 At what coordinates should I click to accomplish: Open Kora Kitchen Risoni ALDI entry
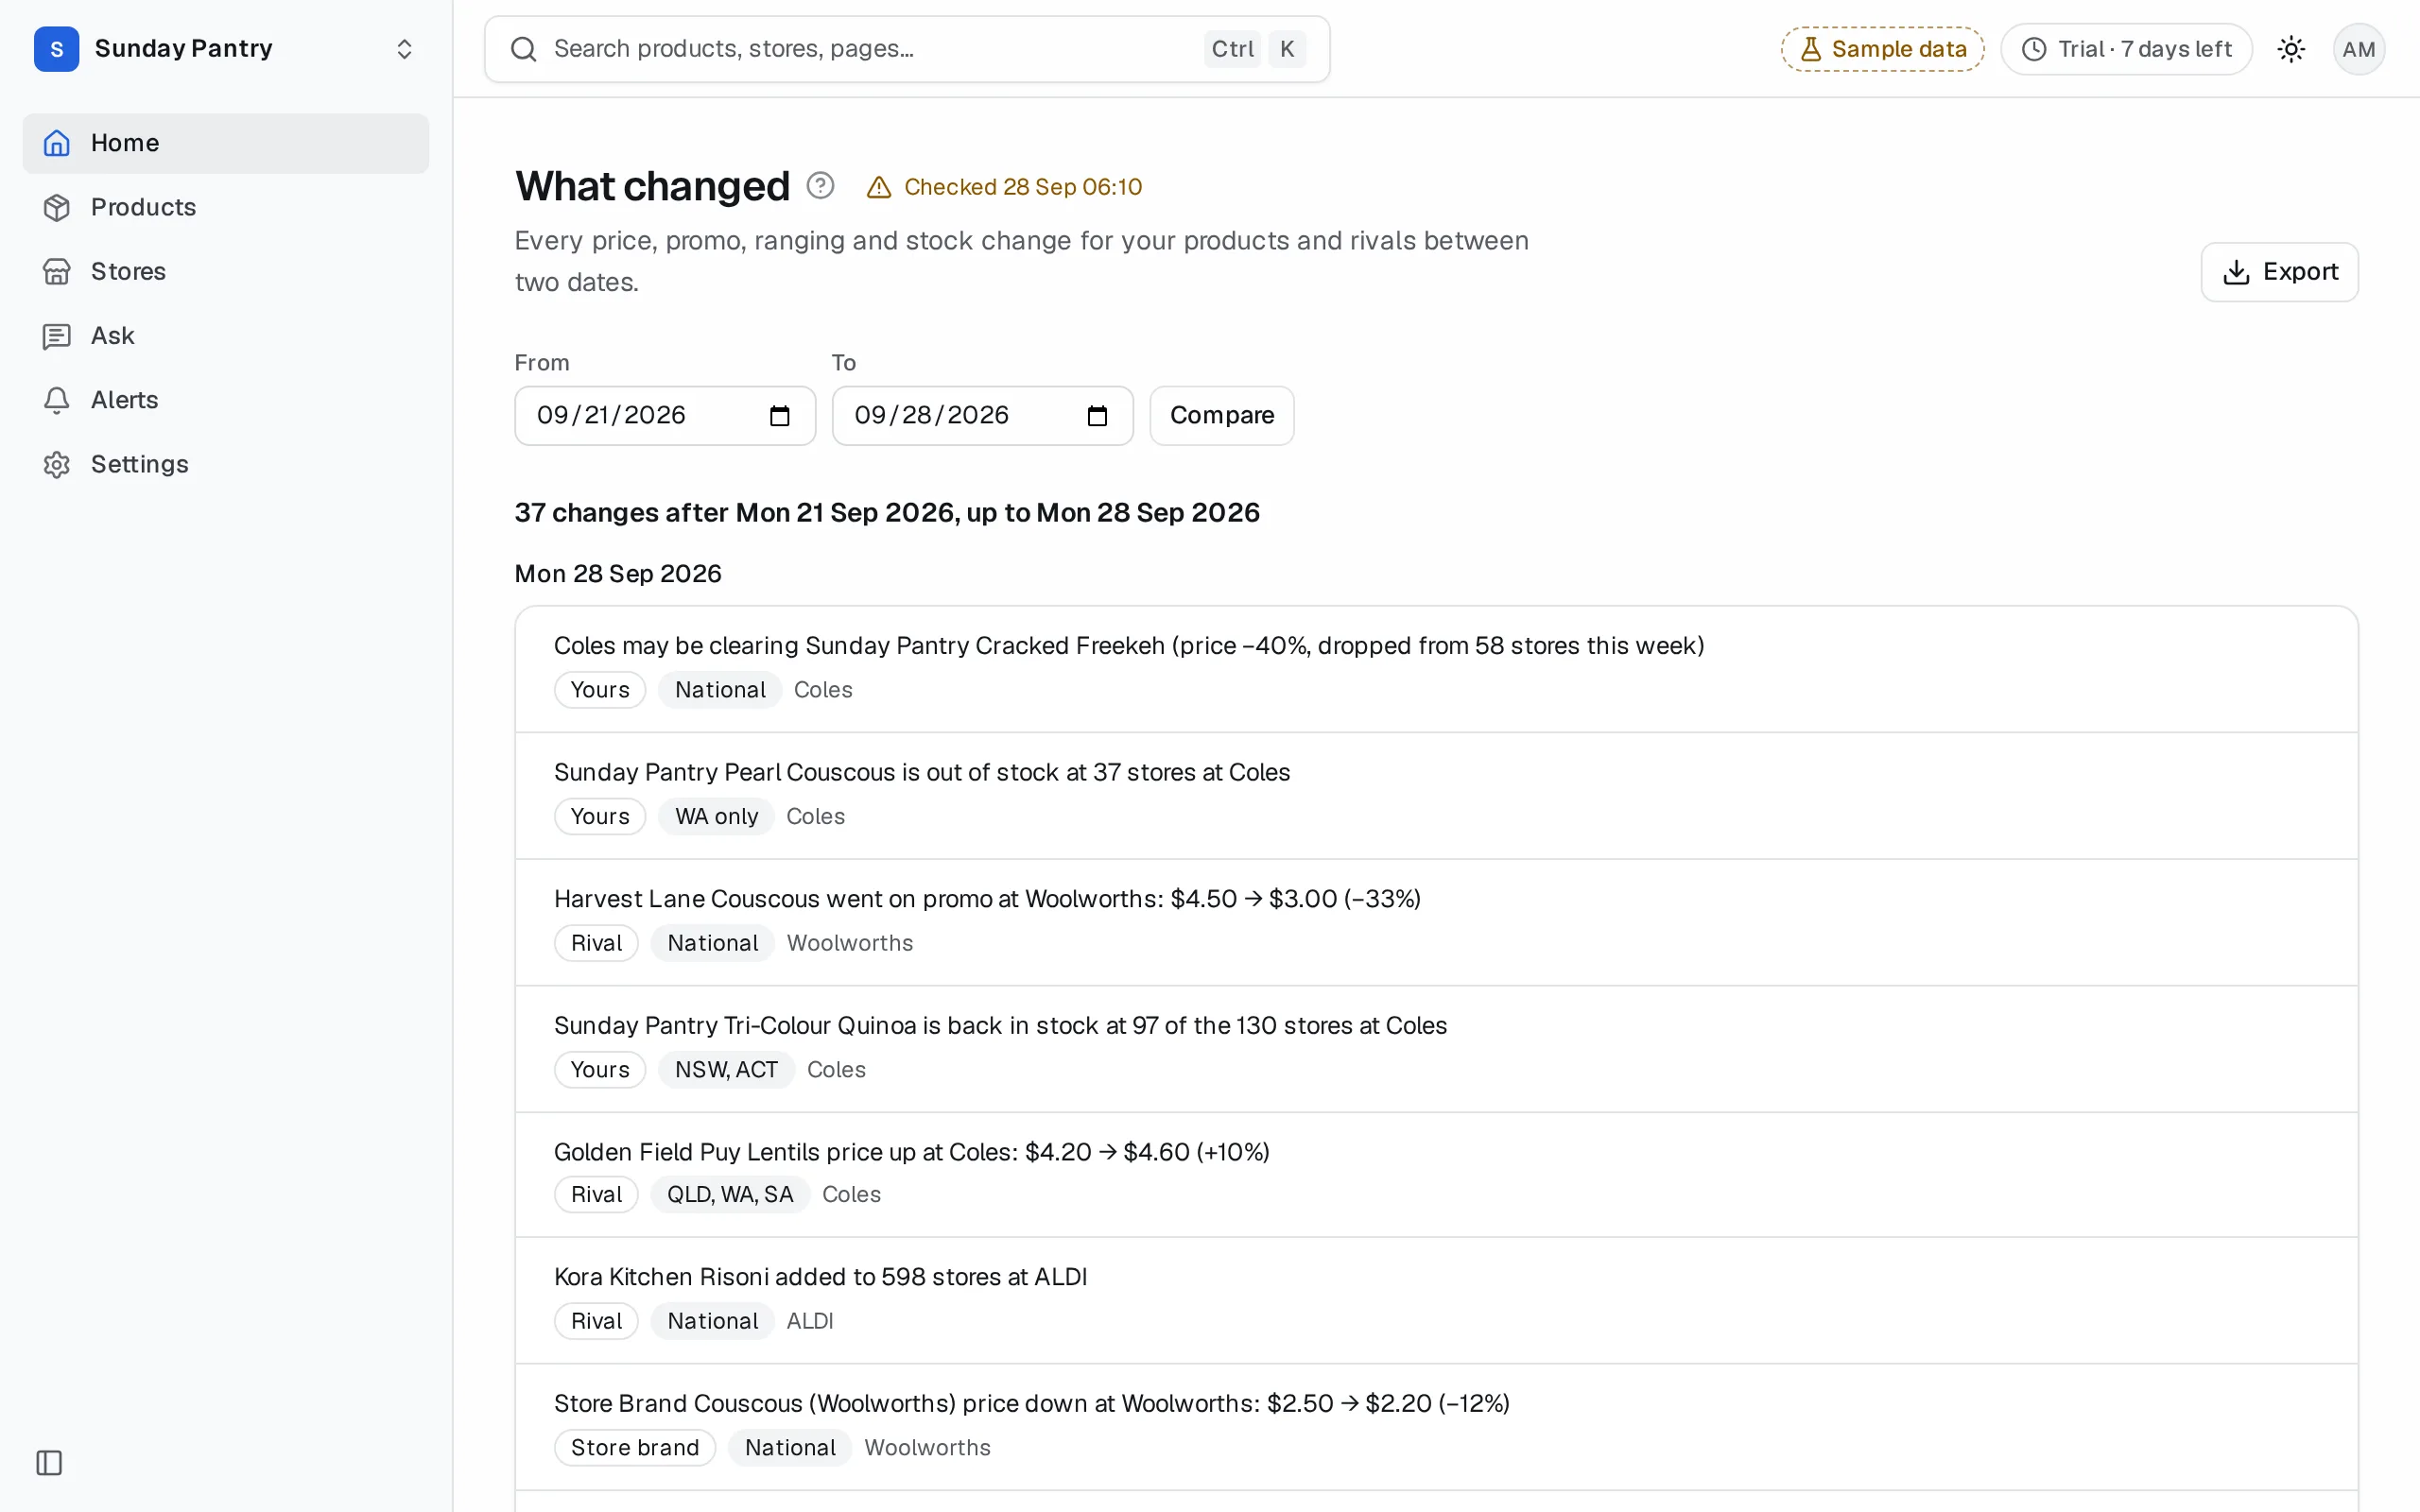point(1436,1301)
